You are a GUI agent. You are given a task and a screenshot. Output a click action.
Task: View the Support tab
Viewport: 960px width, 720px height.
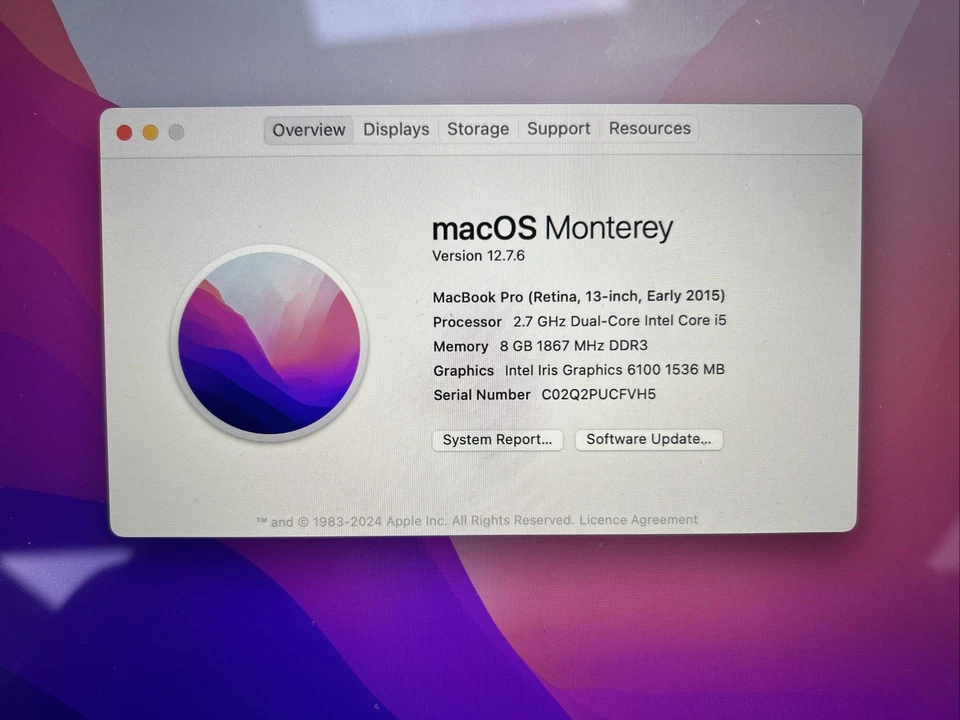click(x=558, y=129)
